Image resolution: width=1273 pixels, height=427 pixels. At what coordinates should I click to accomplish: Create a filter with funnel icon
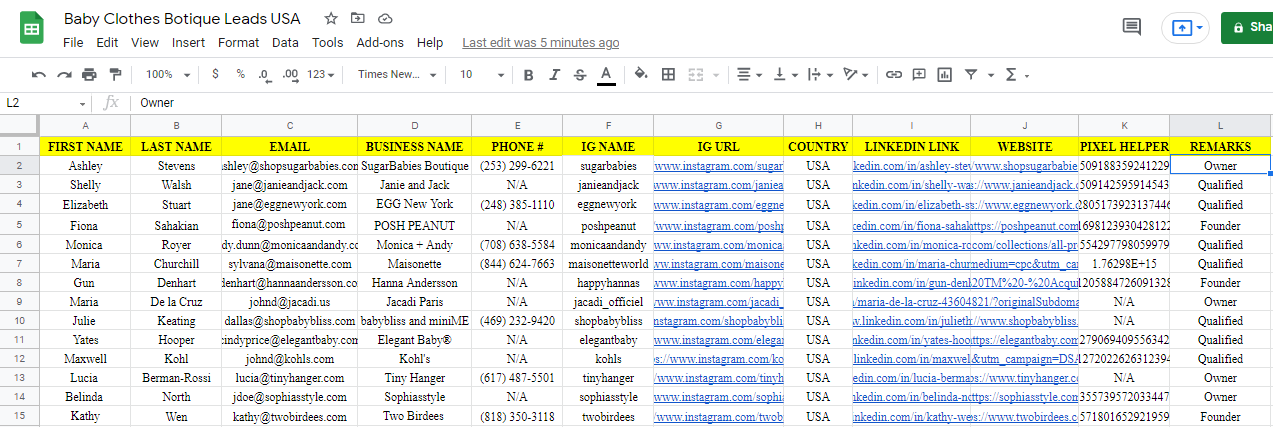click(x=970, y=74)
